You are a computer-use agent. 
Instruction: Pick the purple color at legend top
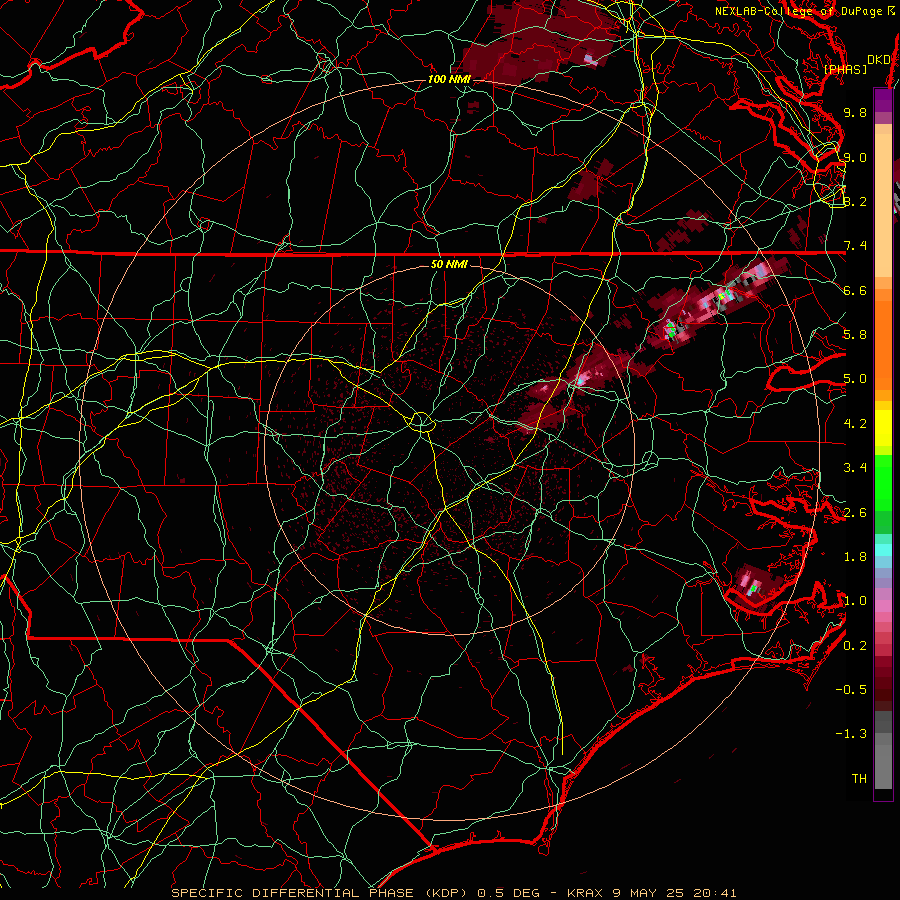click(883, 100)
